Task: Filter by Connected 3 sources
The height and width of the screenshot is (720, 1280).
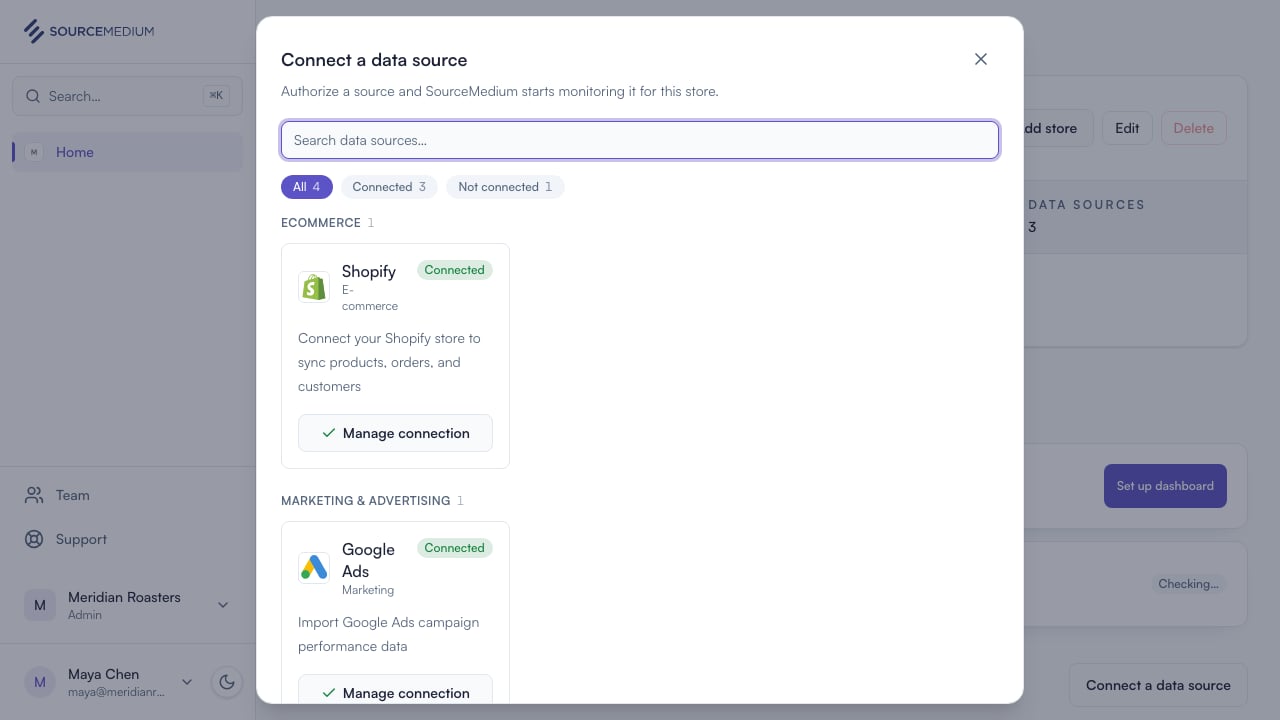Action: 389,187
